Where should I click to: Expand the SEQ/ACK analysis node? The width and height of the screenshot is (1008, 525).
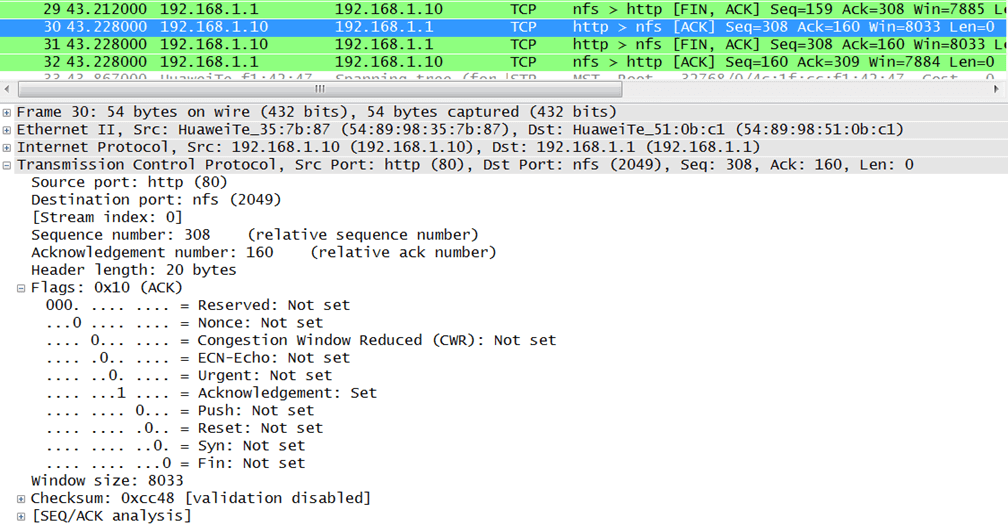(x=22, y=516)
